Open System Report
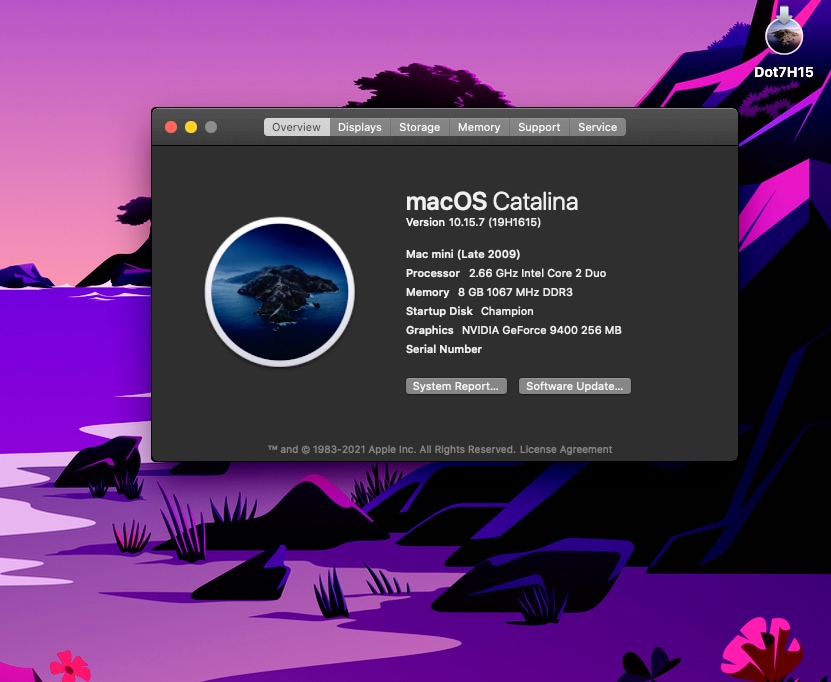 coord(456,386)
